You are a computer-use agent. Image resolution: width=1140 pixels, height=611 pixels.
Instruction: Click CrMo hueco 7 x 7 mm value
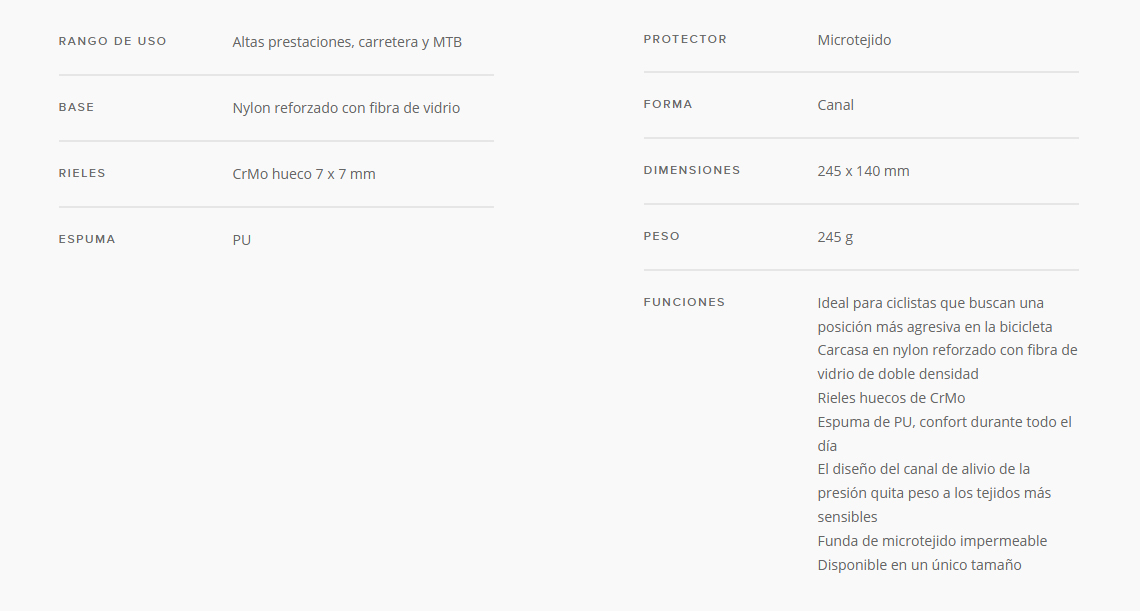(304, 174)
